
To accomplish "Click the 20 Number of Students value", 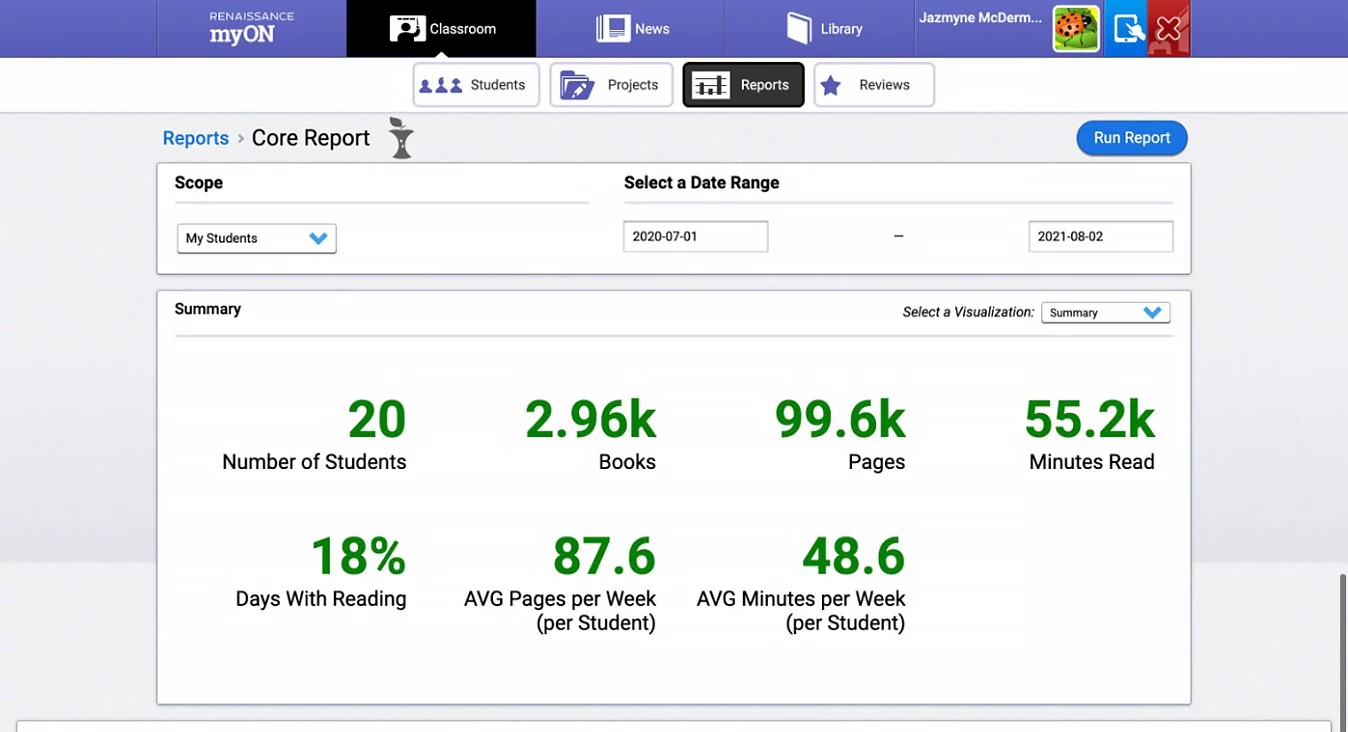I will (x=377, y=419).
